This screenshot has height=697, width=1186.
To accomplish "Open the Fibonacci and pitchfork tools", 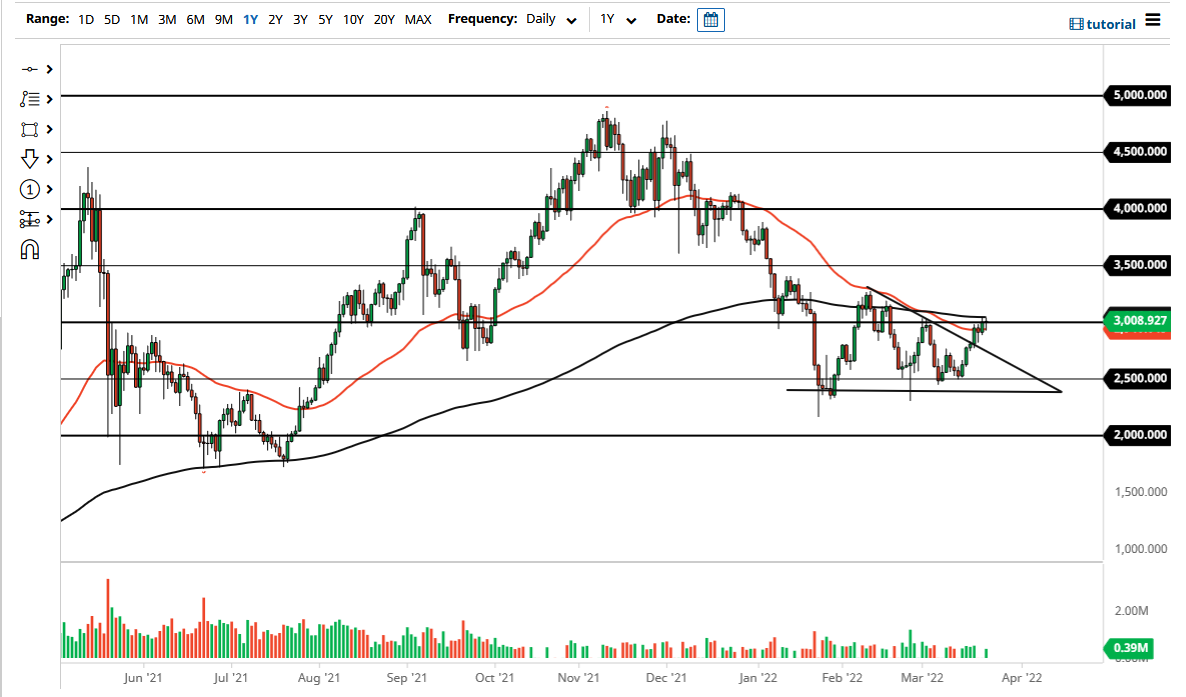I will click(x=29, y=99).
